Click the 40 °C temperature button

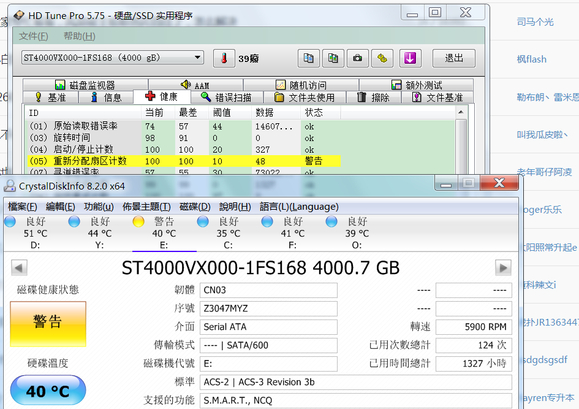point(48,391)
